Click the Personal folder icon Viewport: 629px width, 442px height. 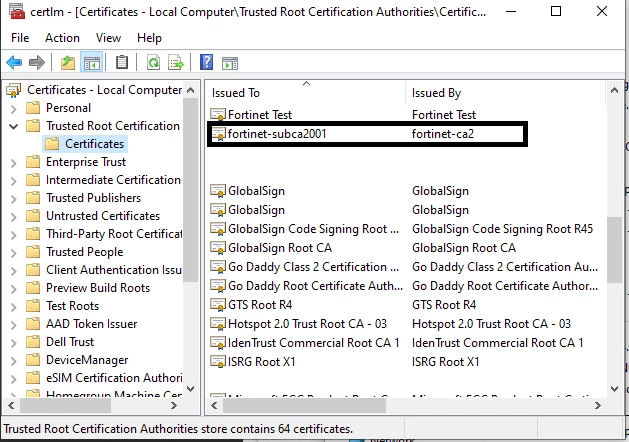(33, 107)
